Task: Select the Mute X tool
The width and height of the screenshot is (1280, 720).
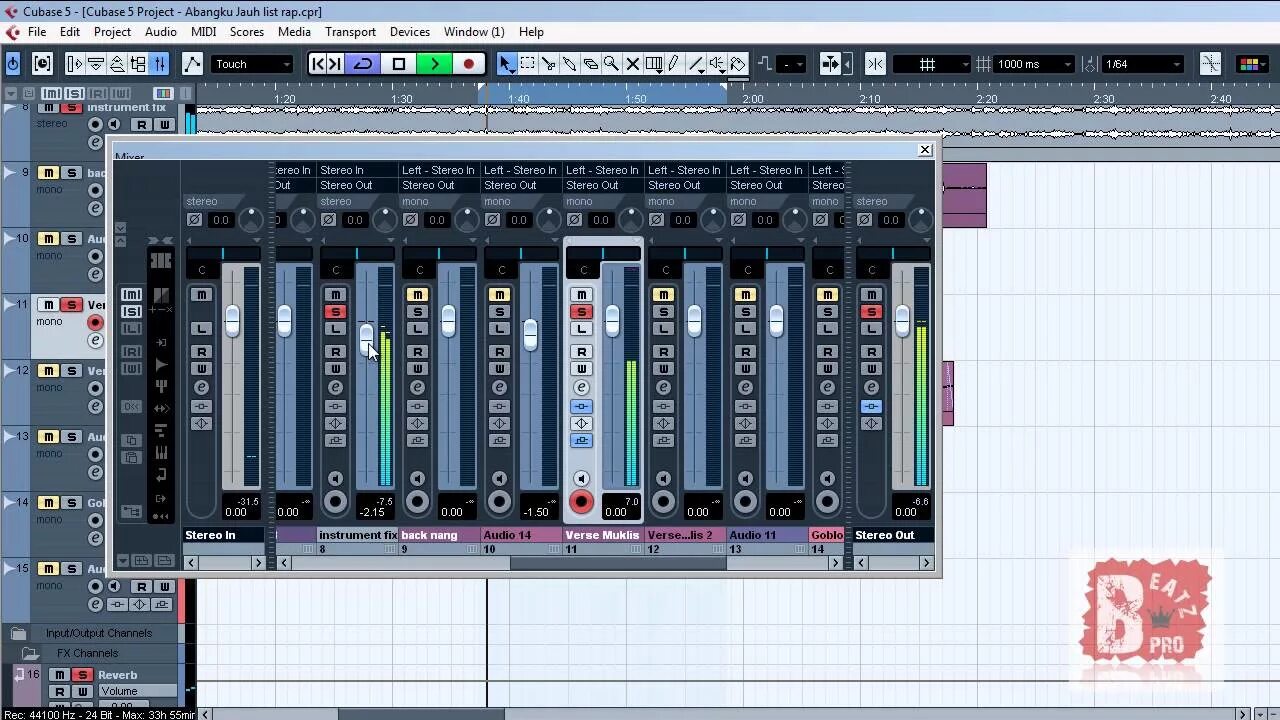Action: (632, 64)
